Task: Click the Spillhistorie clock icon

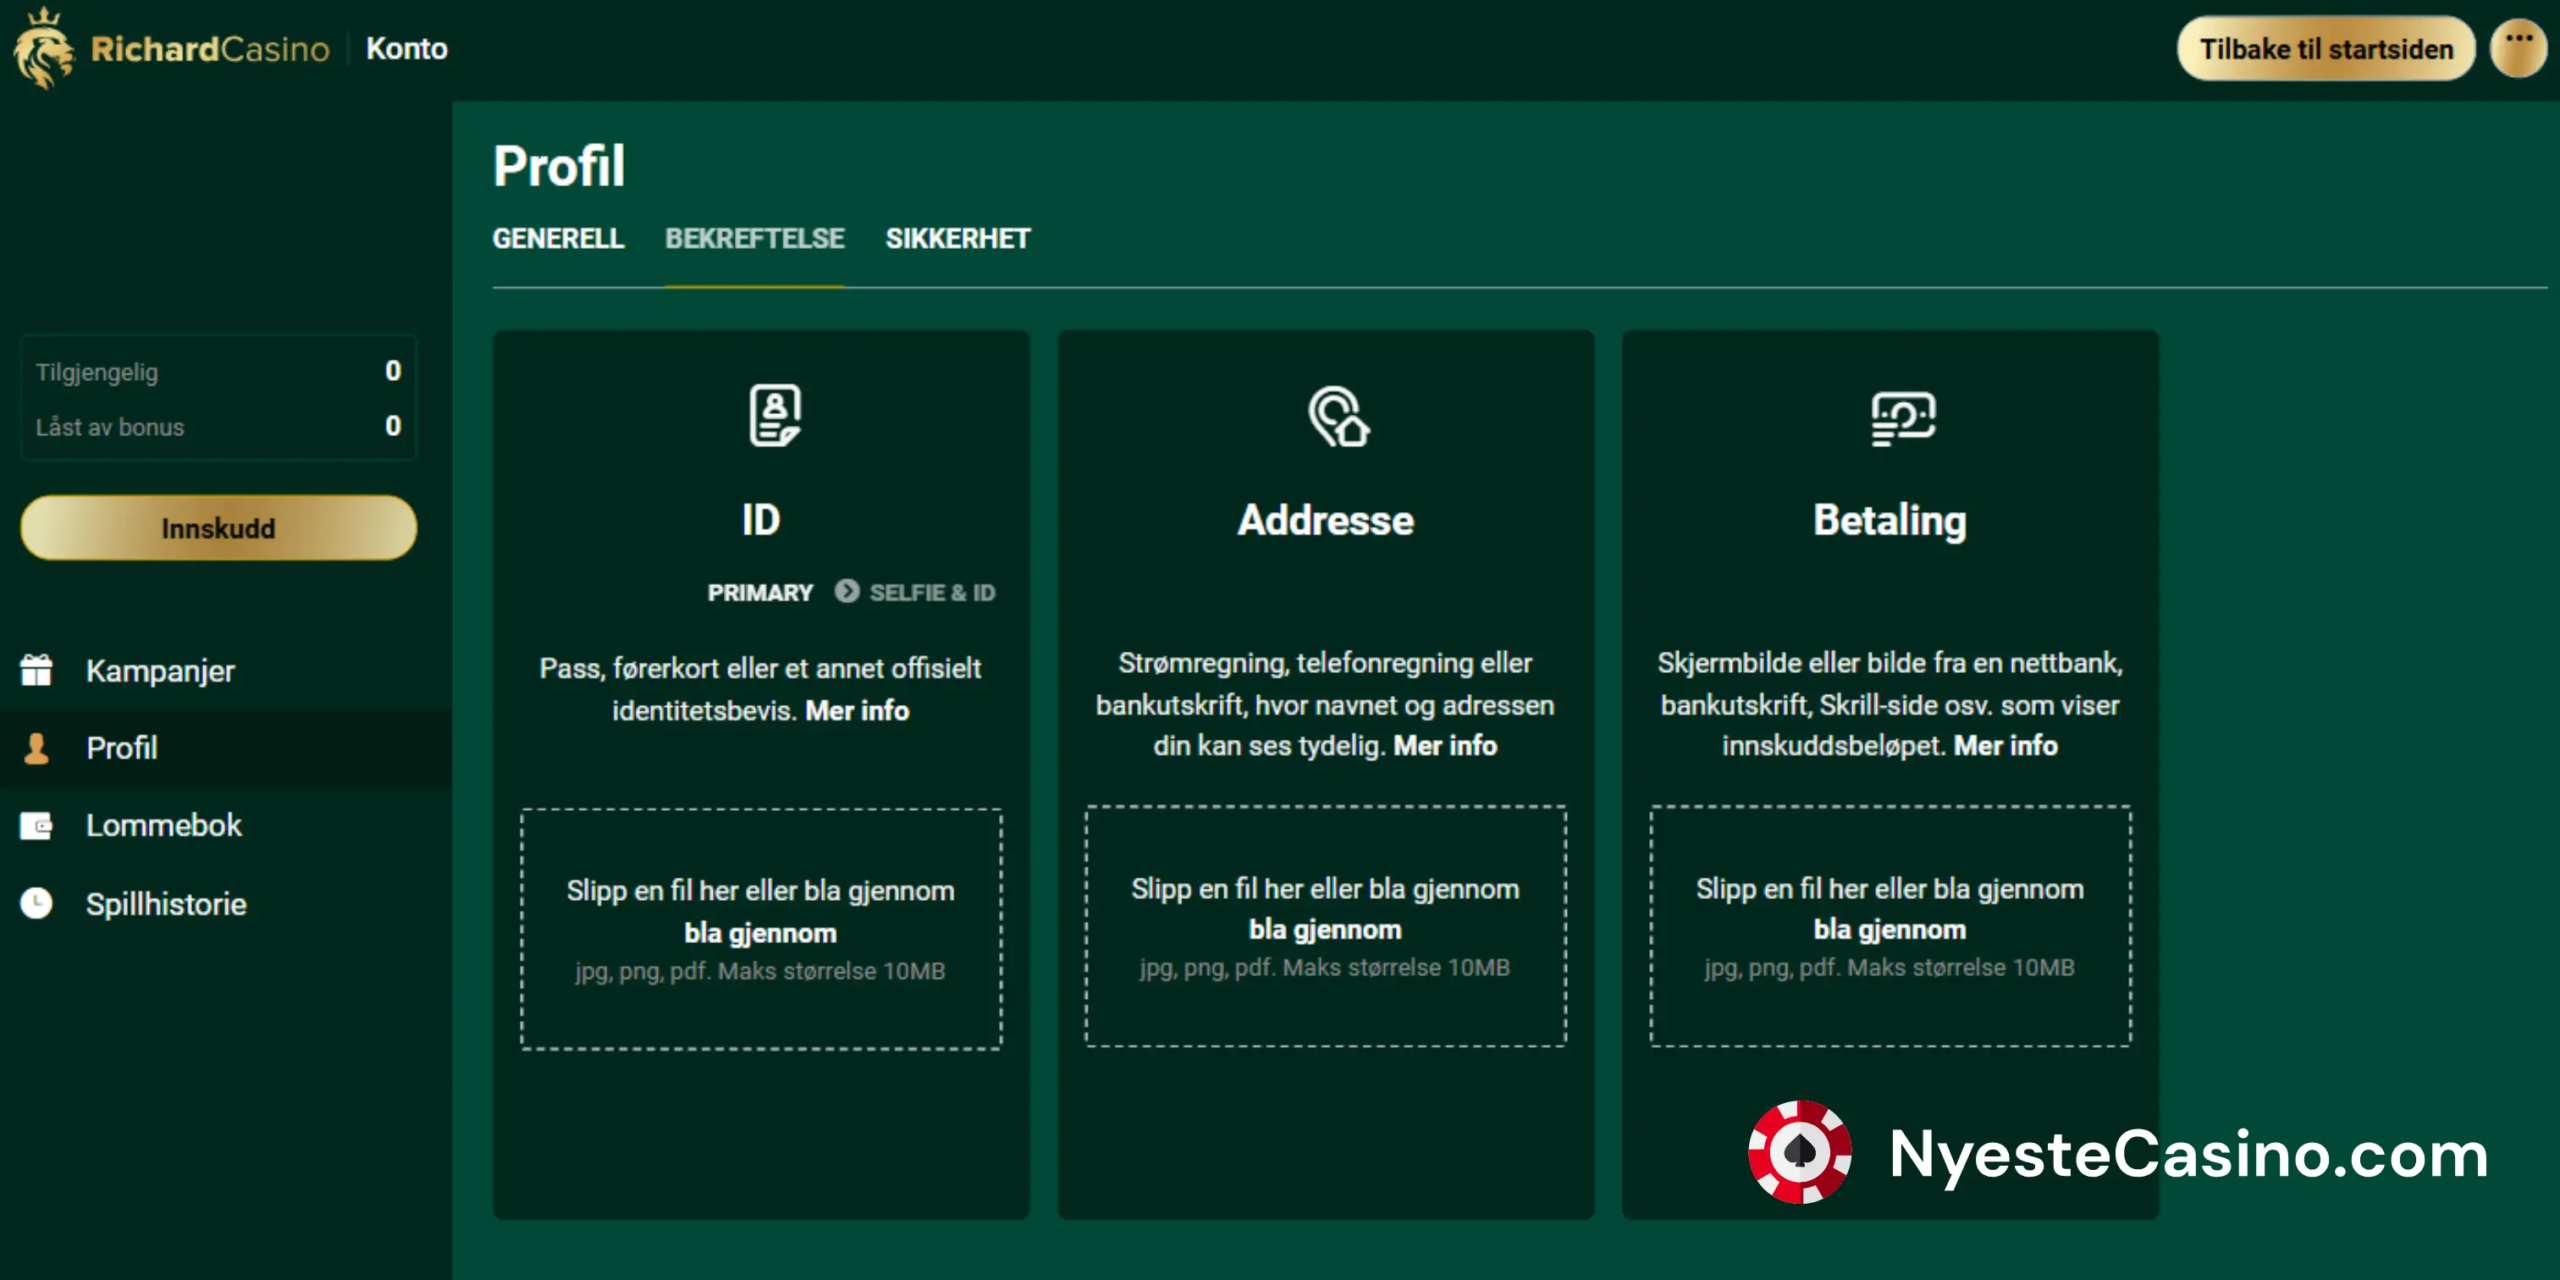Action: [x=37, y=903]
